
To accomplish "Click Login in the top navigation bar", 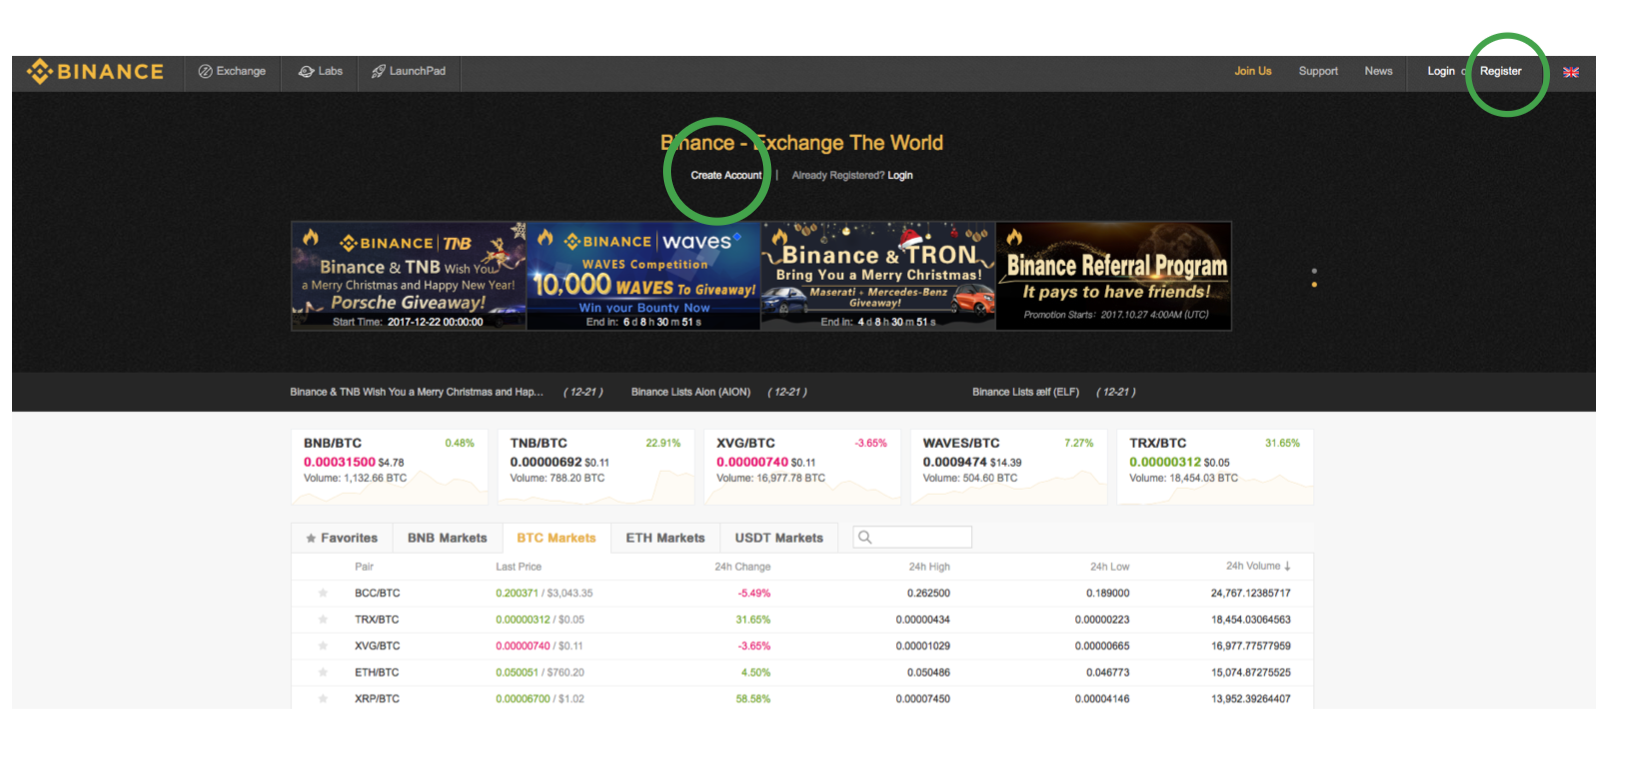I will point(1441,71).
